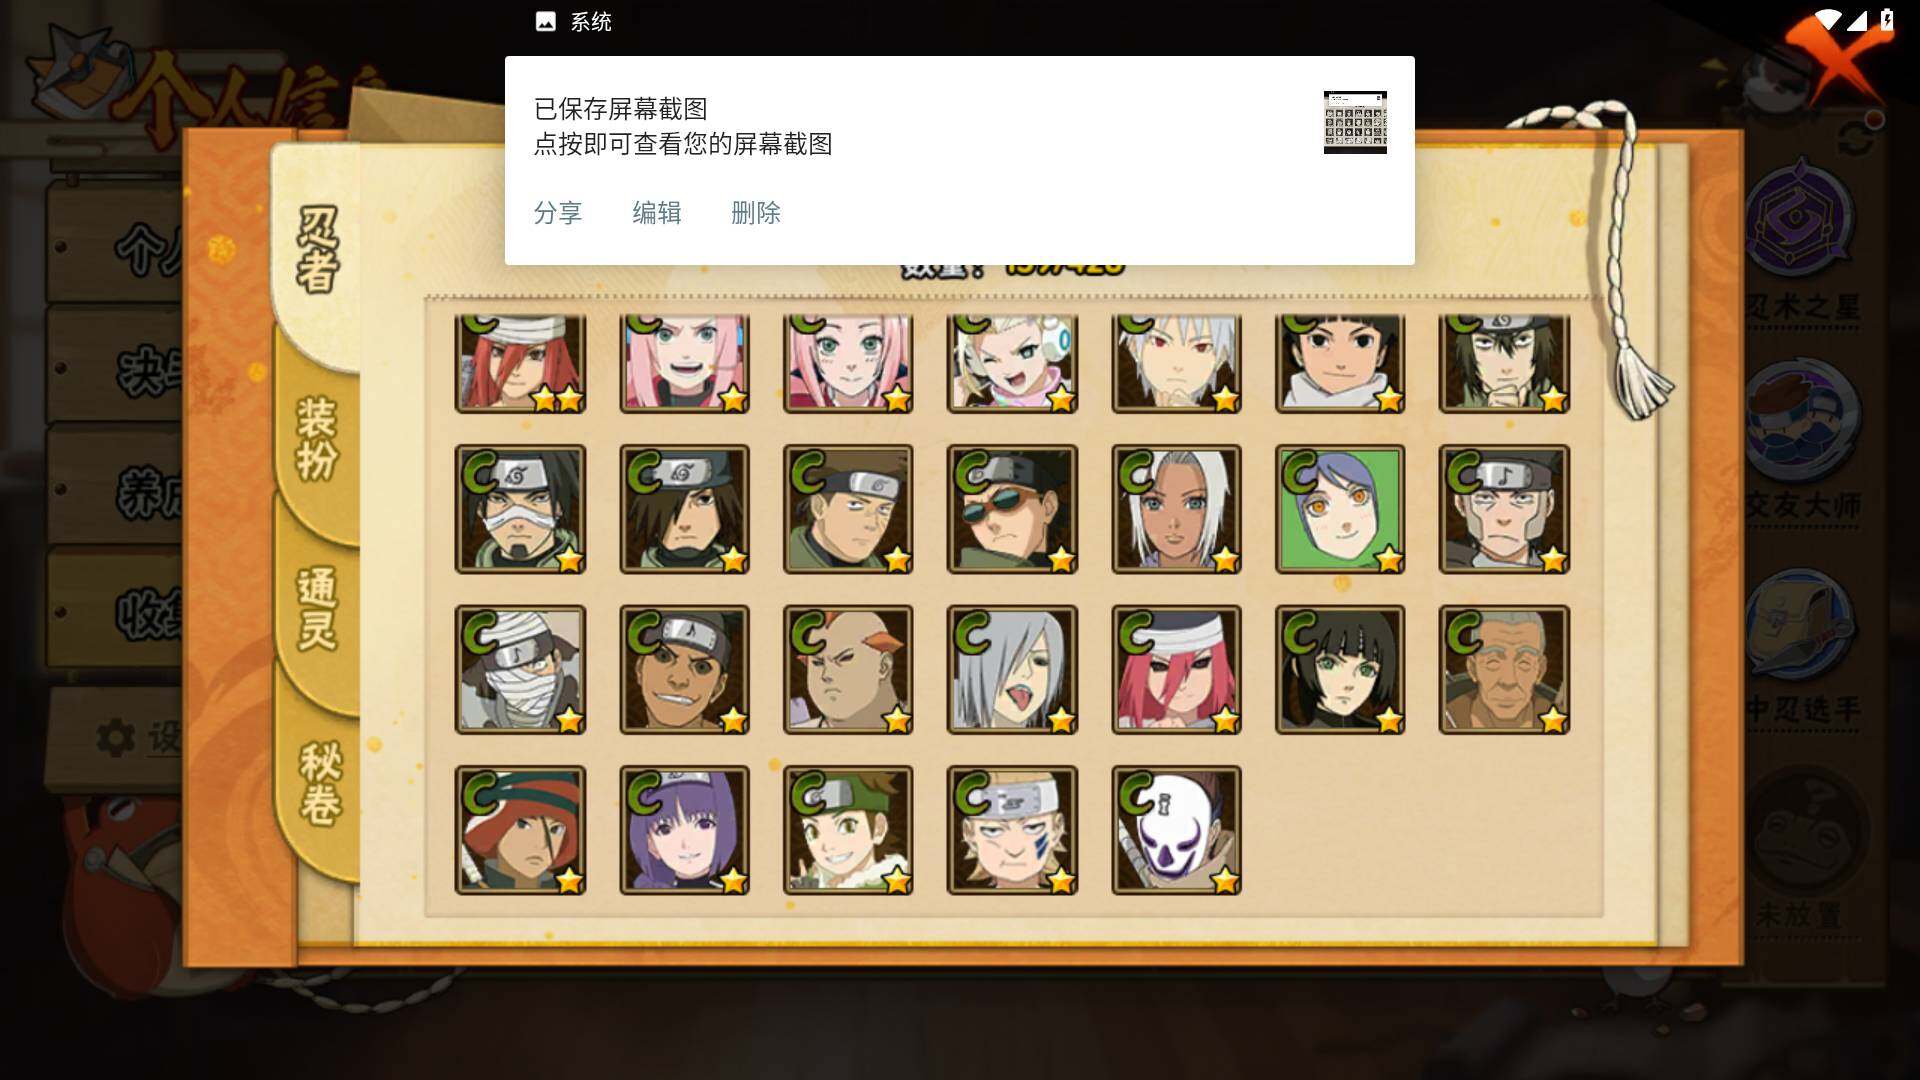
Task: Select the silver-haired tongue-out ninja portrait
Action: (1012, 670)
